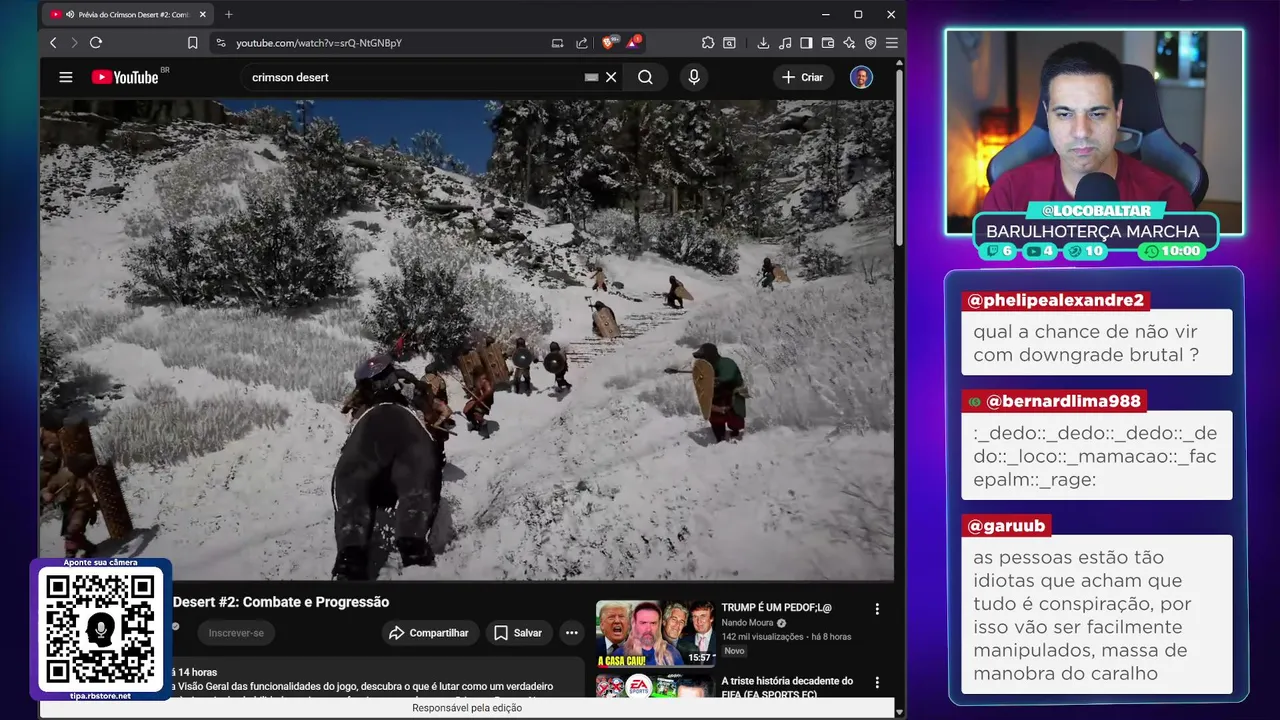Open the on-screen keyboard icon in search box
The width and height of the screenshot is (1280, 720).
[591, 77]
